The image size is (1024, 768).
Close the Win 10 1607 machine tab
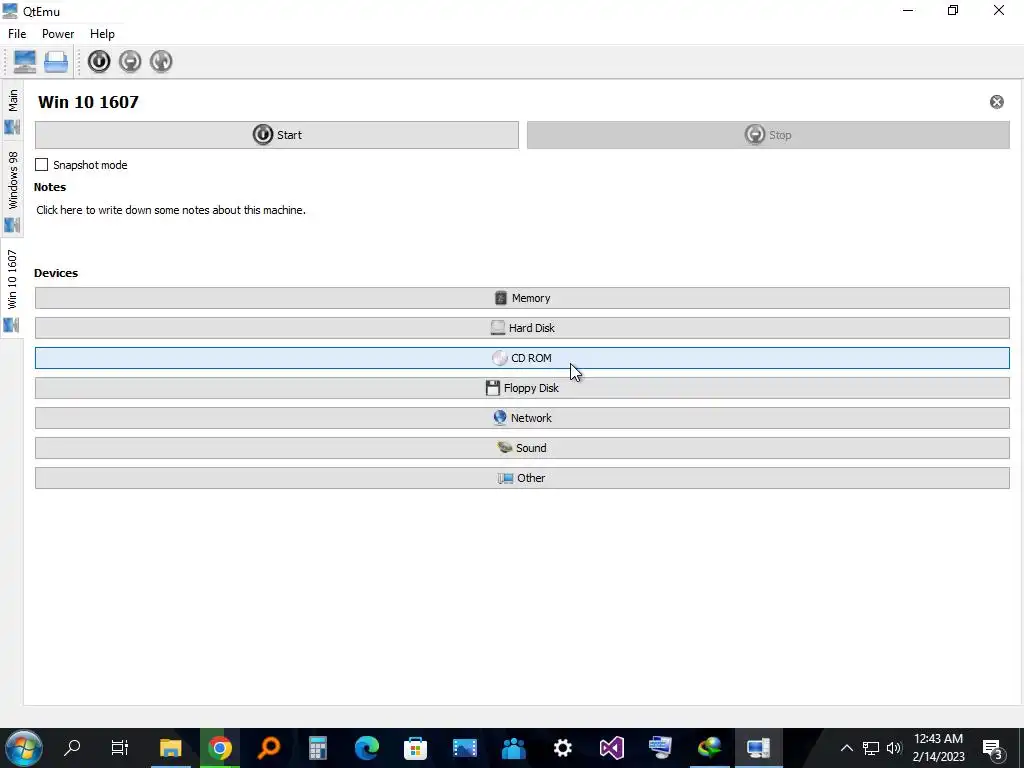point(997,102)
